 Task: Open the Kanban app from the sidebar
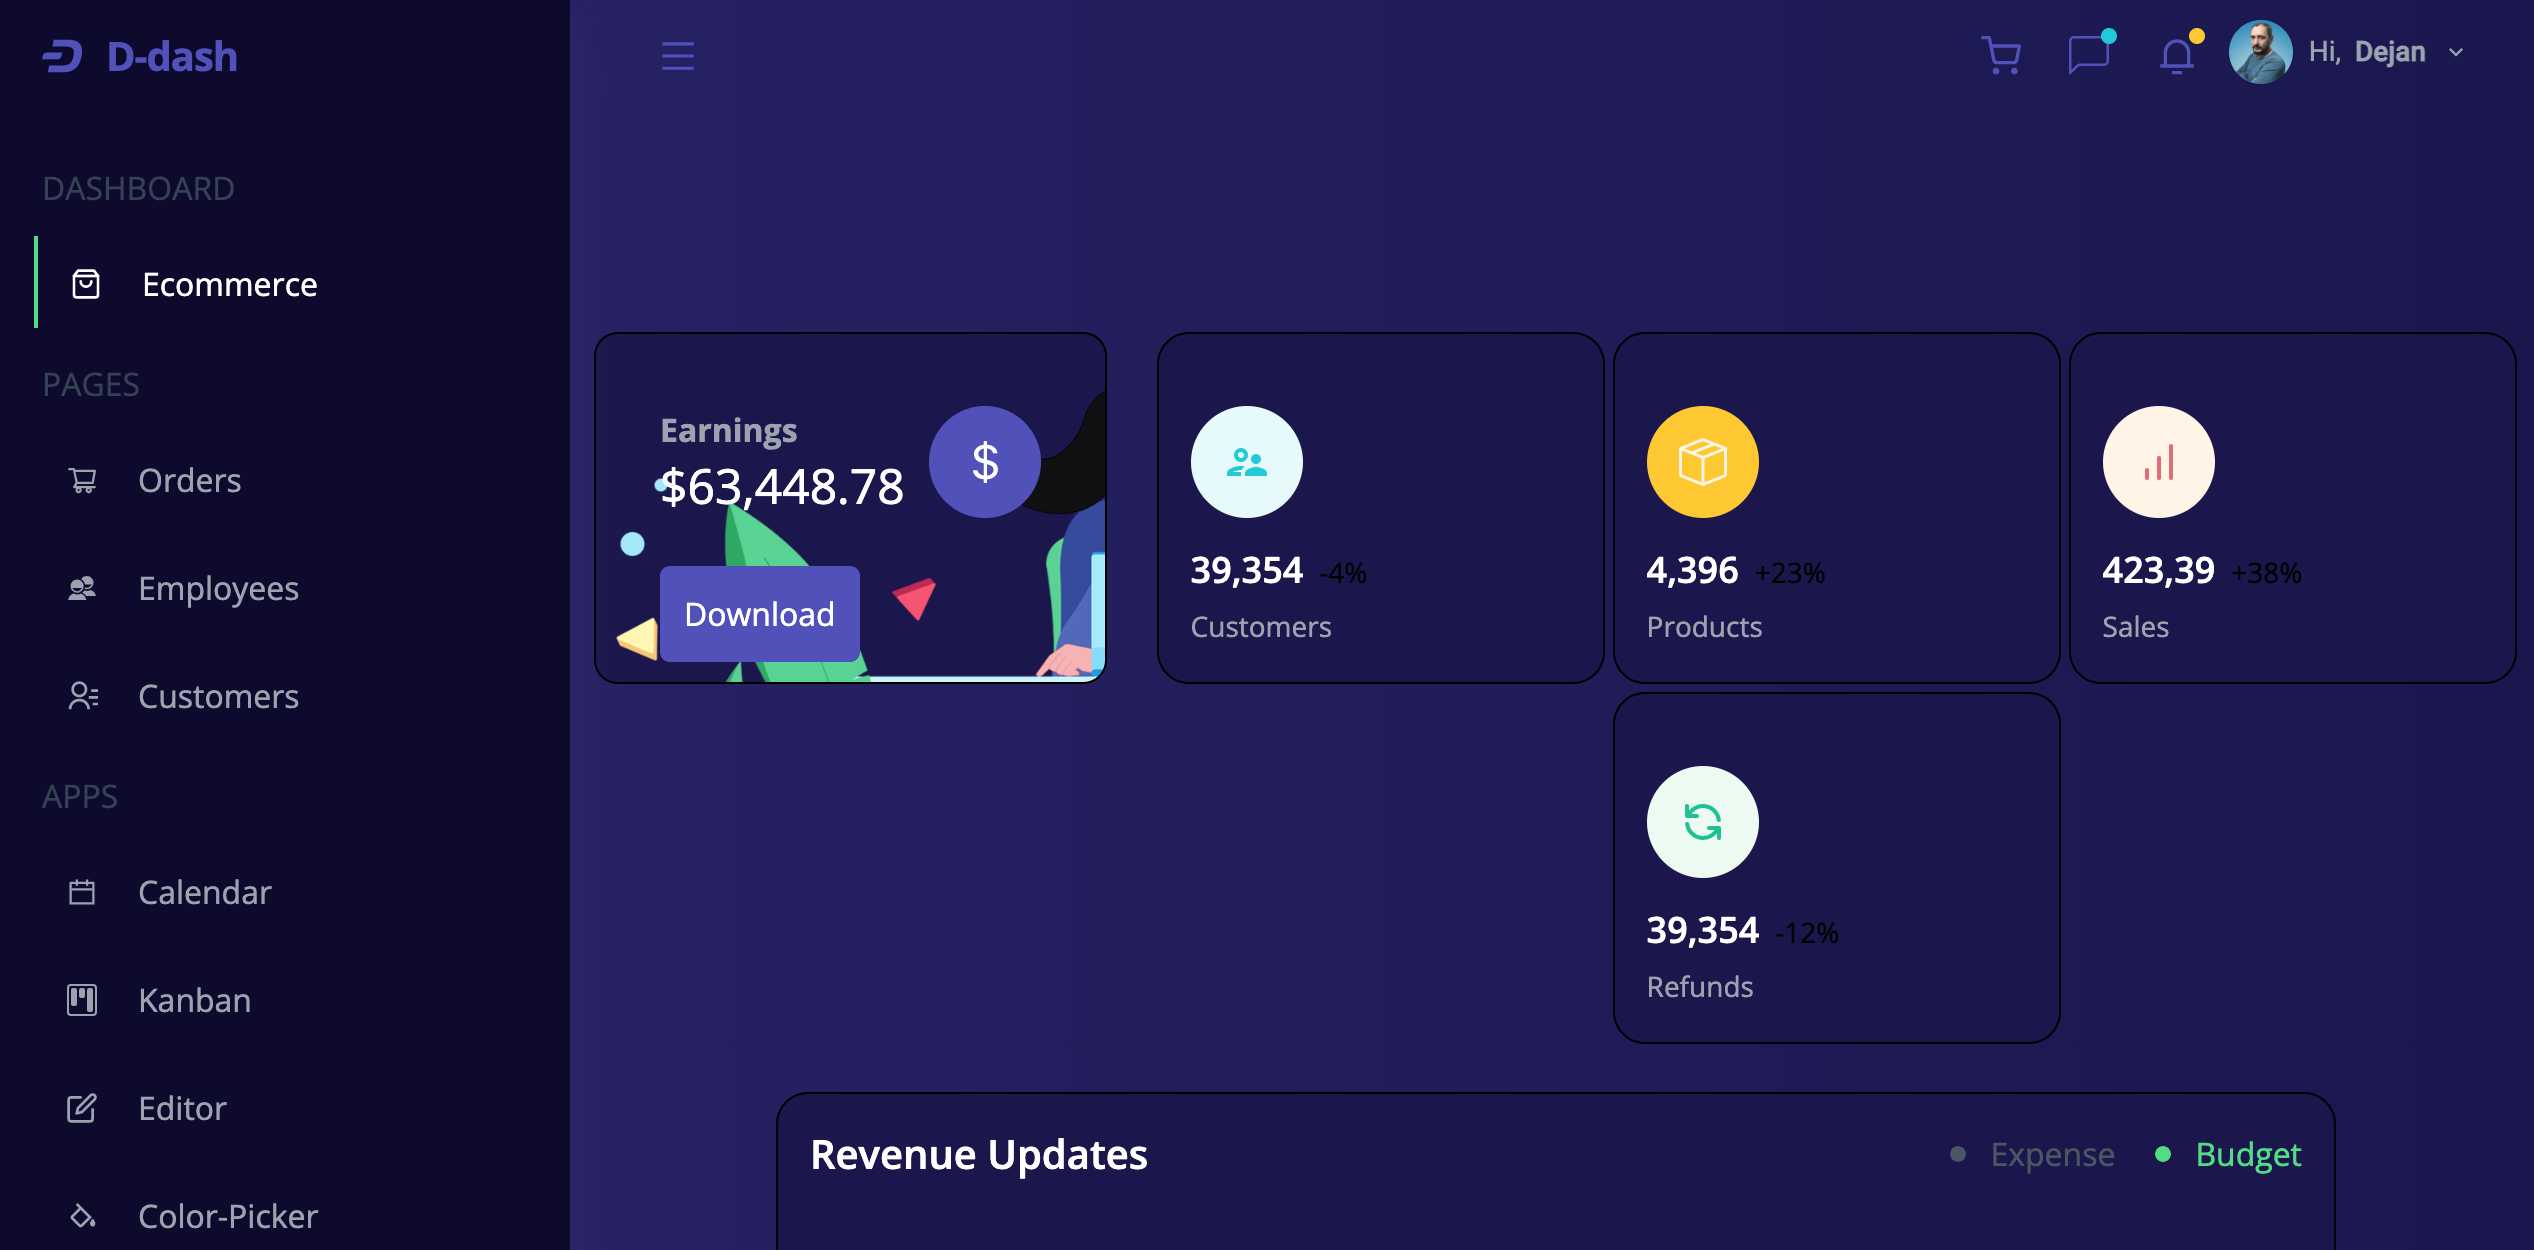click(194, 1000)
